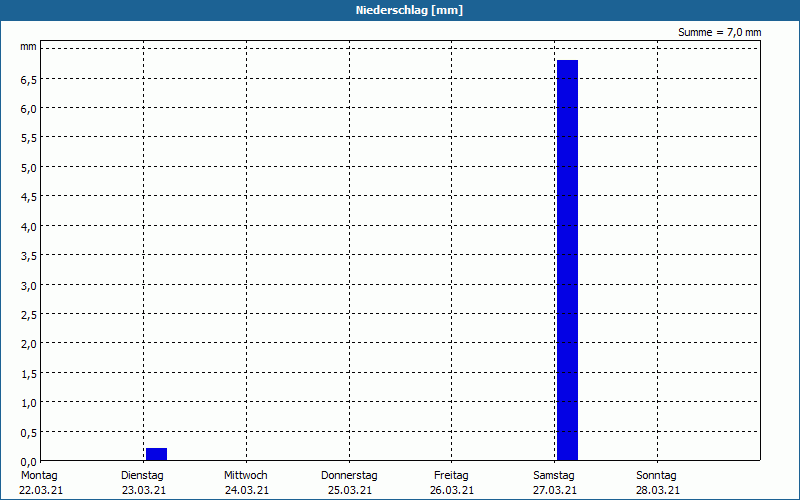
Task: Click the Mittwoch axis label
Action: click(x=245, y=476)
